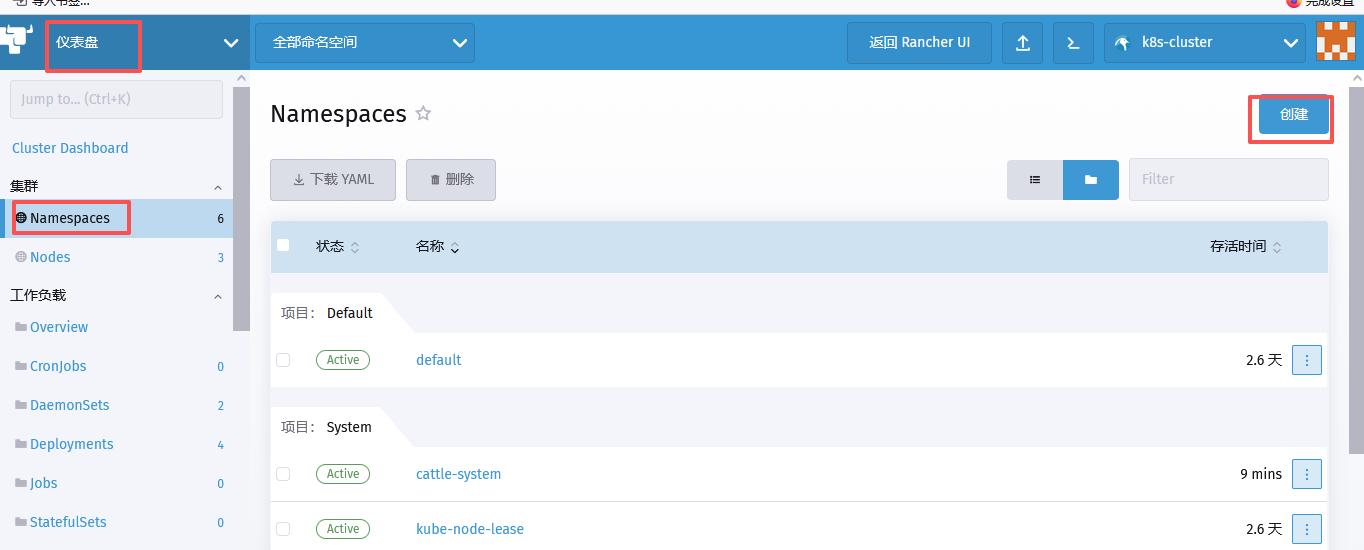Click the Active badge for default

343,360
